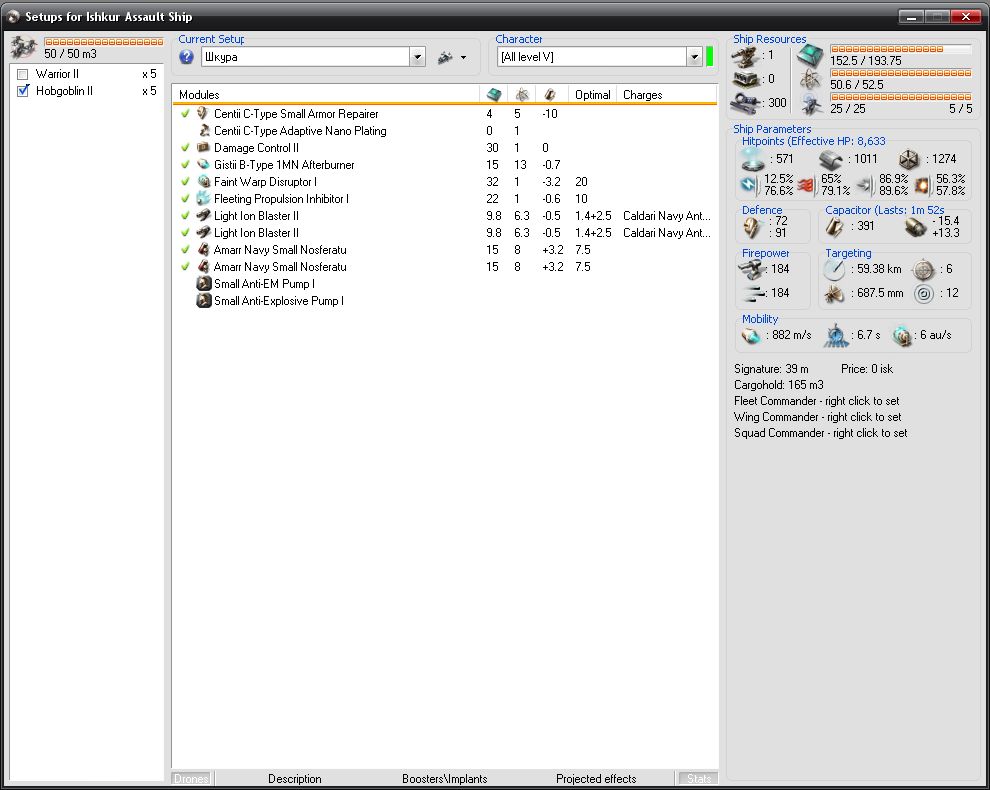Image resolution: width=990 pixels, height=790 pixels.
Task: Click the 1MN Afterburner module icon
Action: pyautogui.click(x=203, y=165)
